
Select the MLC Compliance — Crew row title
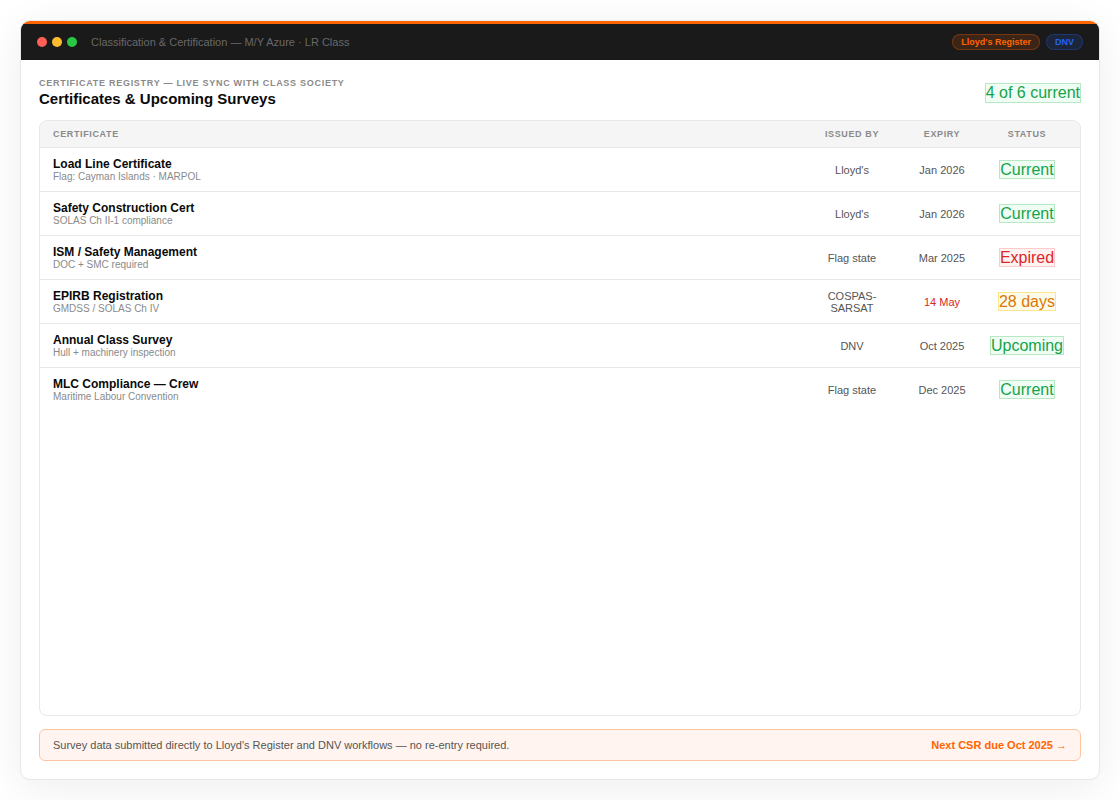(x=126, y=384)
